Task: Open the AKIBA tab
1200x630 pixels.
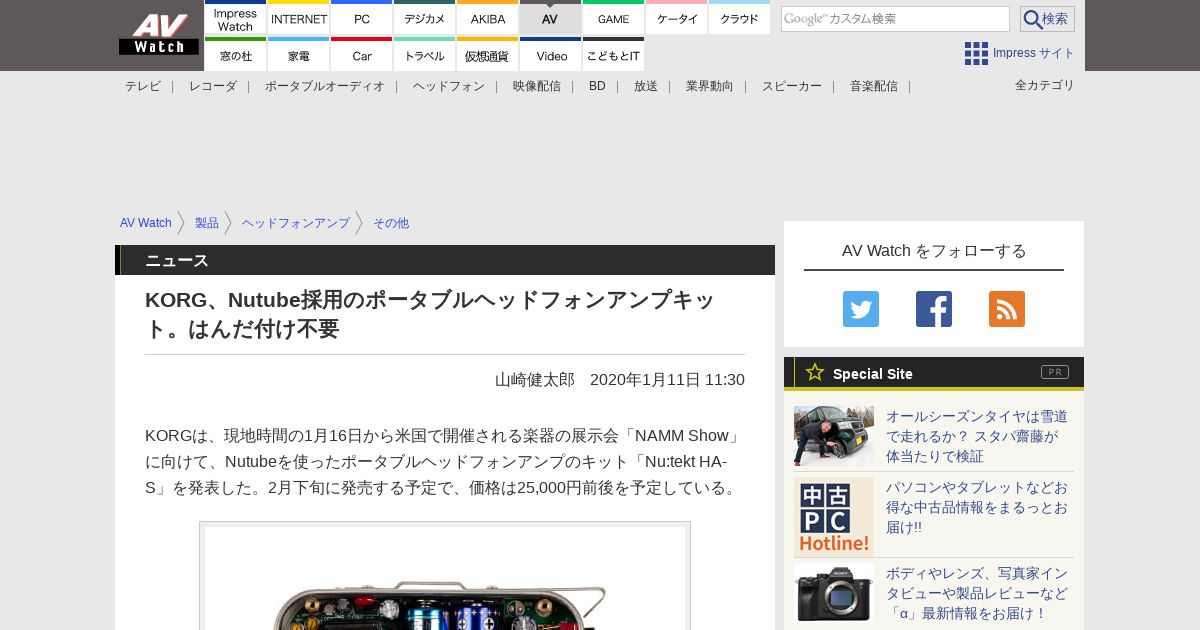Action: click(x=488, y=18)
